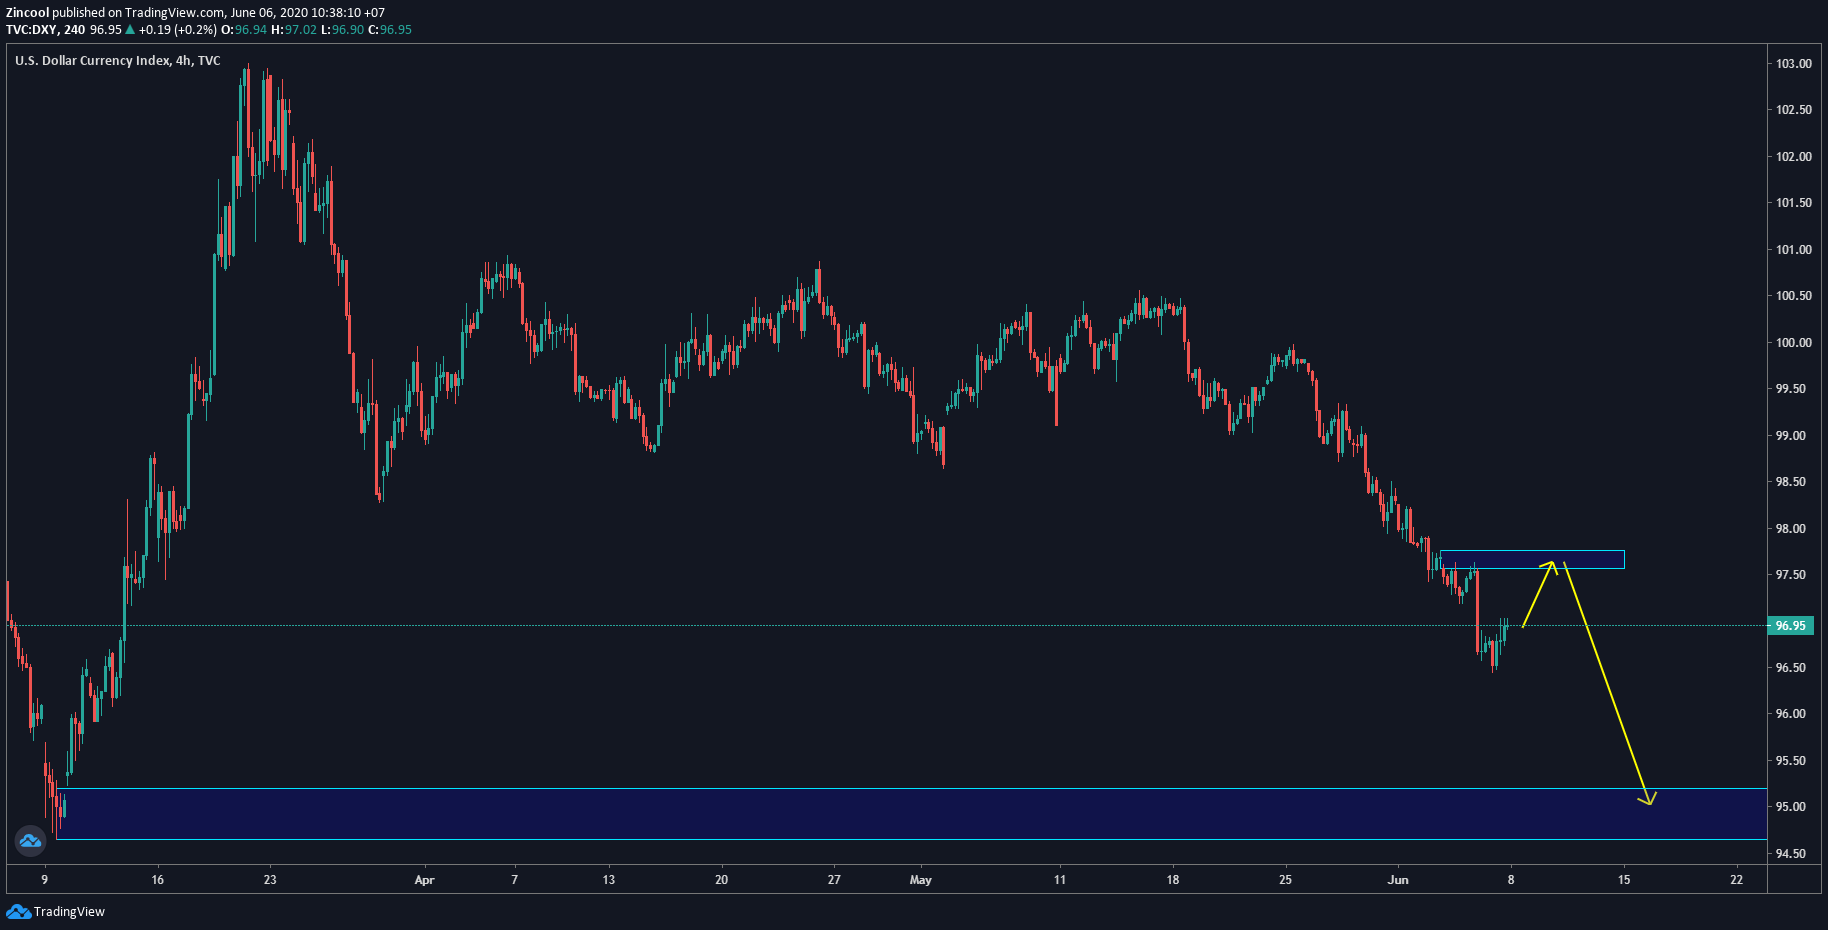
Task: Click the '27' date label on time axis
Action: [x=834, y=880]
